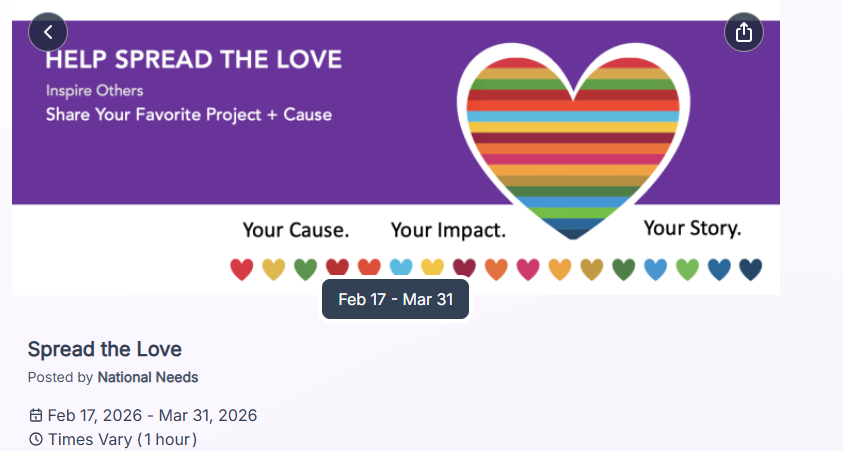Screen dimensions: 843x451
Task: Click the maroon small heart
Action: pyautogui.click(x=464, y=269)
